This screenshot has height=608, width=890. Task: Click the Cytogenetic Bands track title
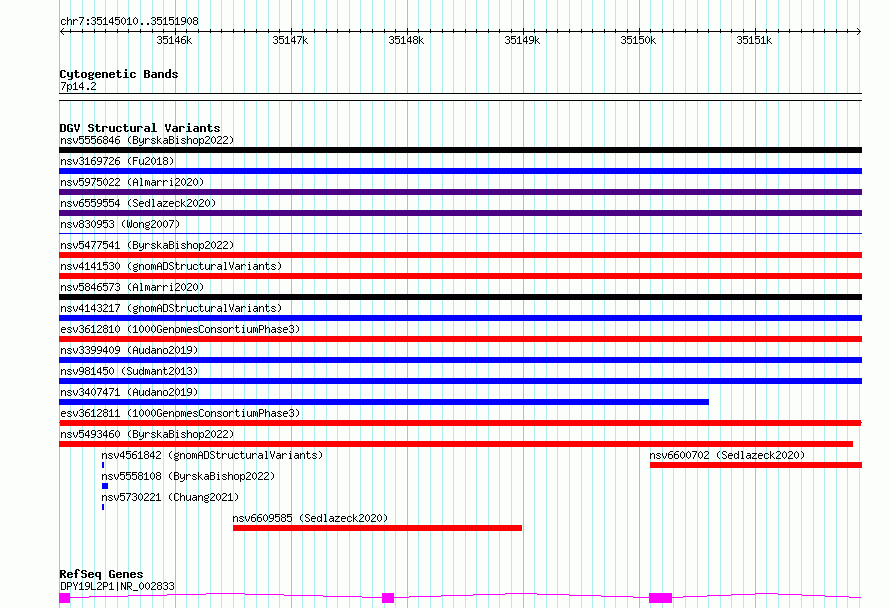119,74
